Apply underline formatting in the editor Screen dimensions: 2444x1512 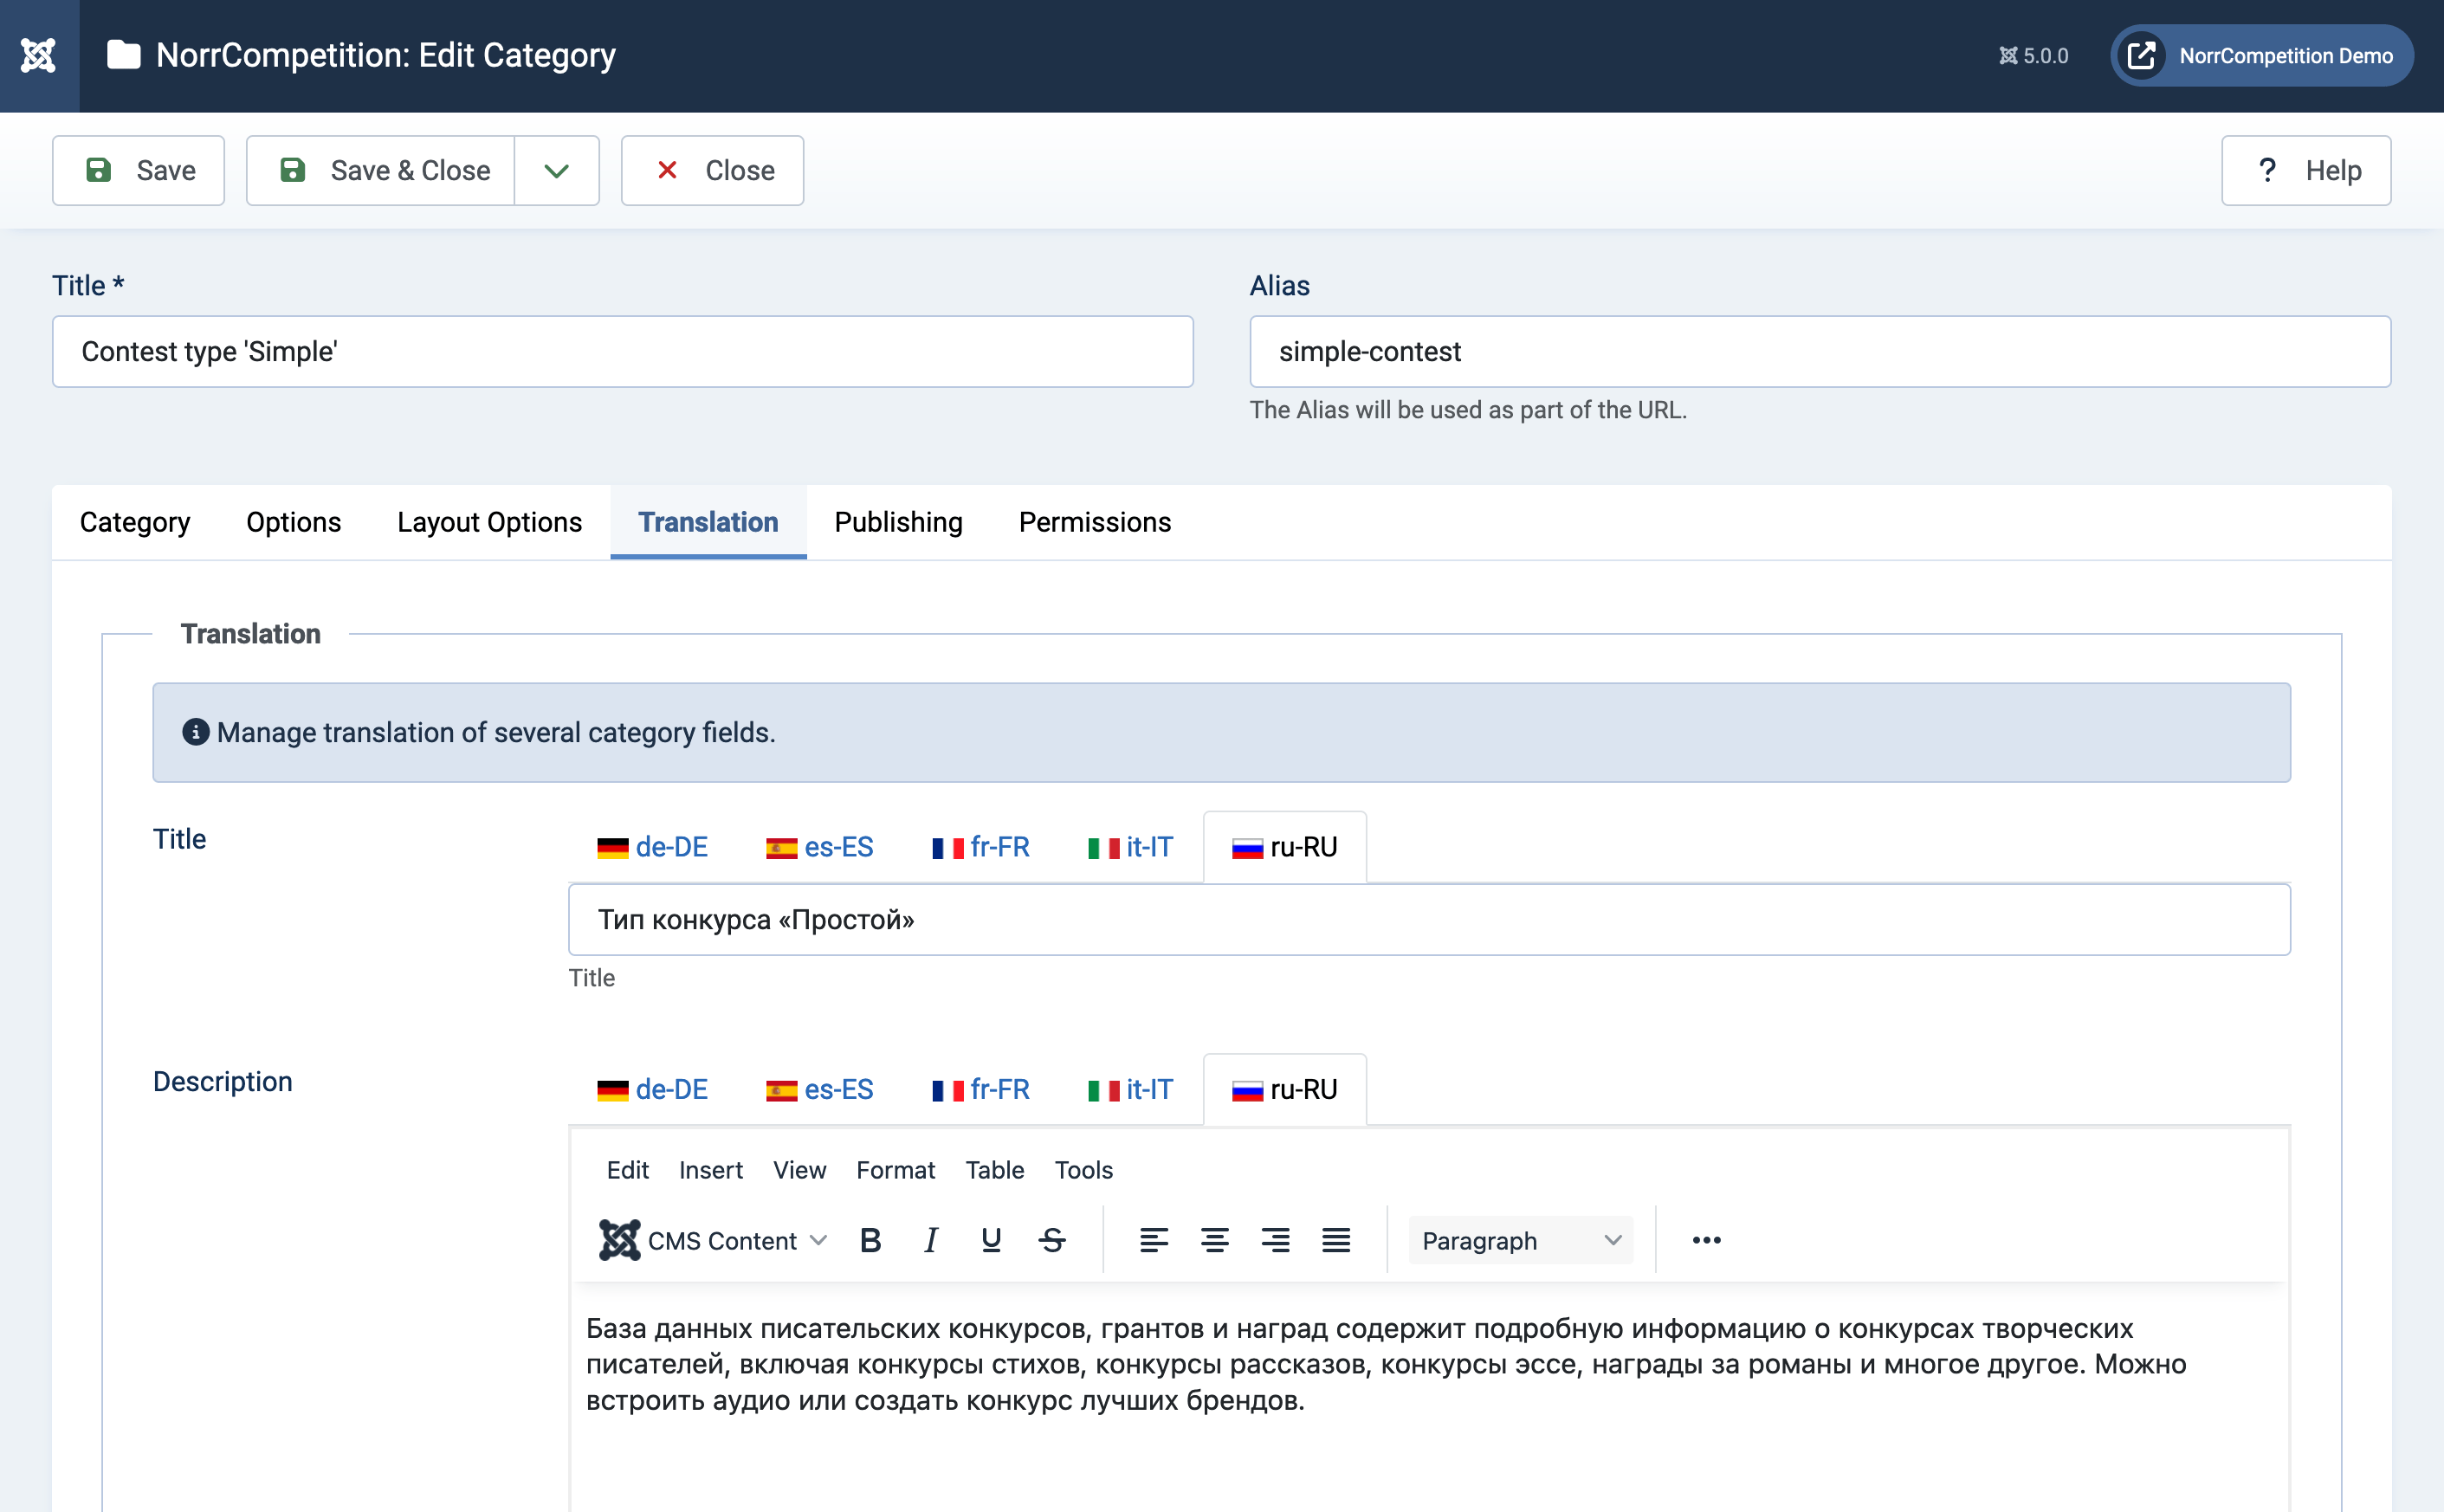[x=991, y=1240]
